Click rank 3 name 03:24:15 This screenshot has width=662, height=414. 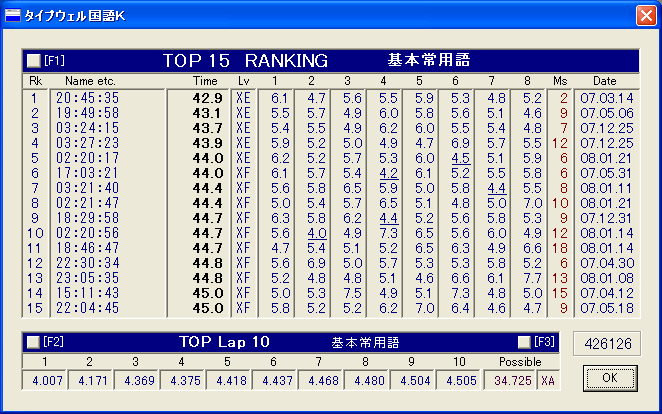[88, 128]
